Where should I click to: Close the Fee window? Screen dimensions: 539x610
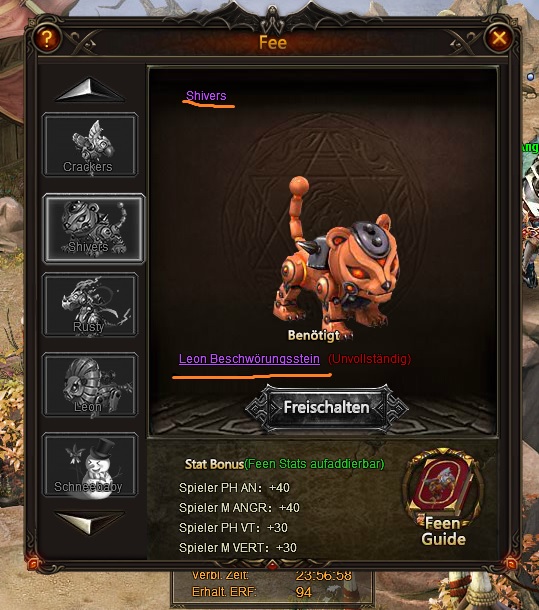[499, 38]
